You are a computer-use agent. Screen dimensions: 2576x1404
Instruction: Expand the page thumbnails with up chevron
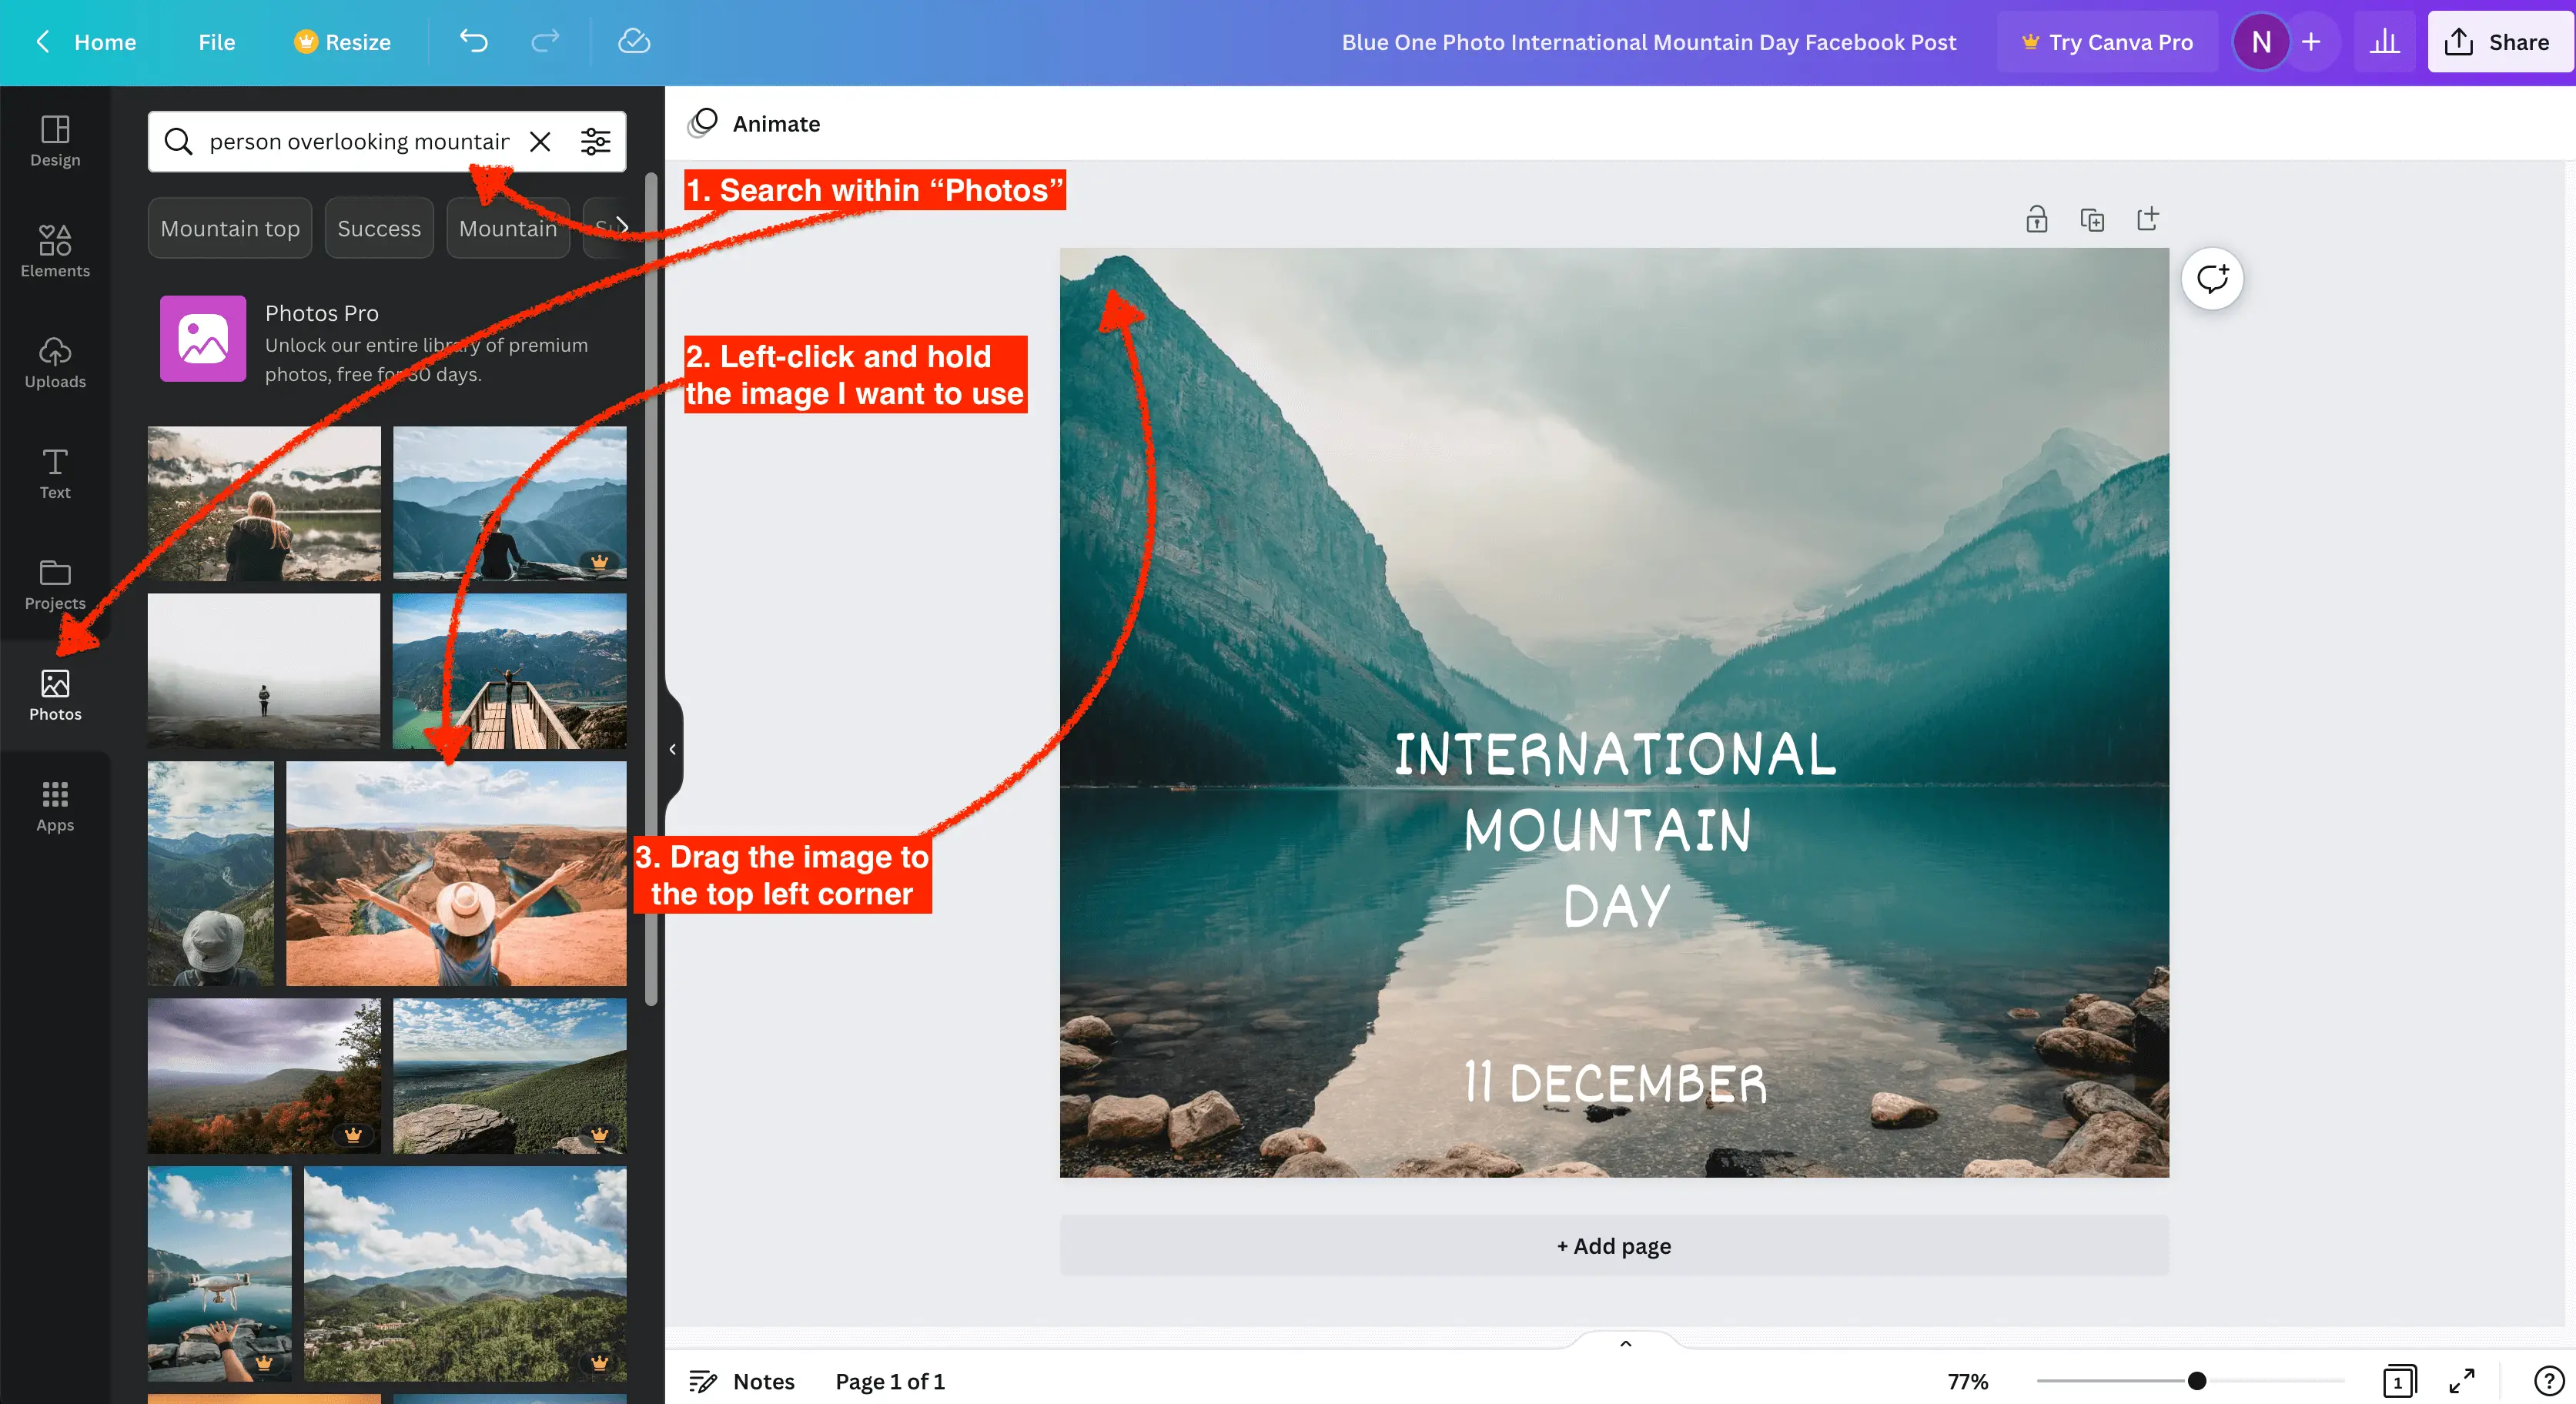(1625, 1343)
